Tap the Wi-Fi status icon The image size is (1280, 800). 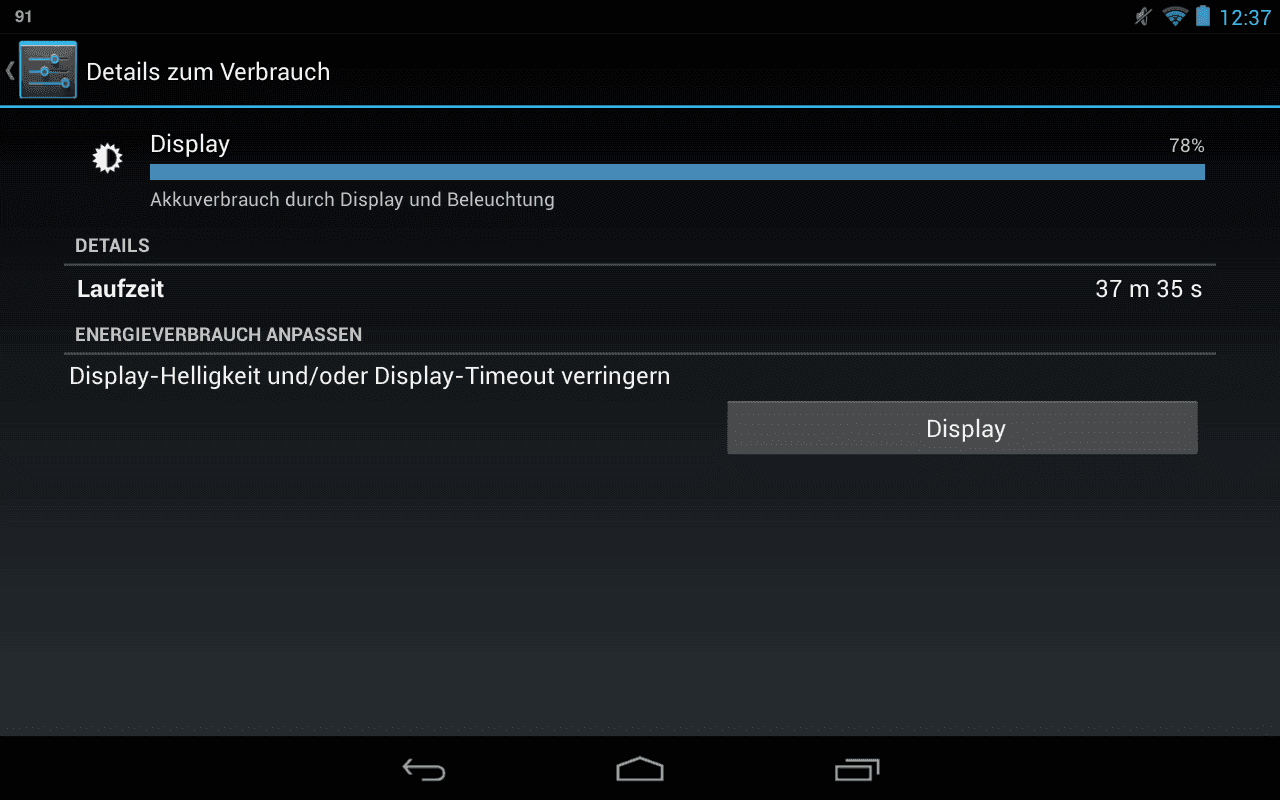coord(1175,16)
